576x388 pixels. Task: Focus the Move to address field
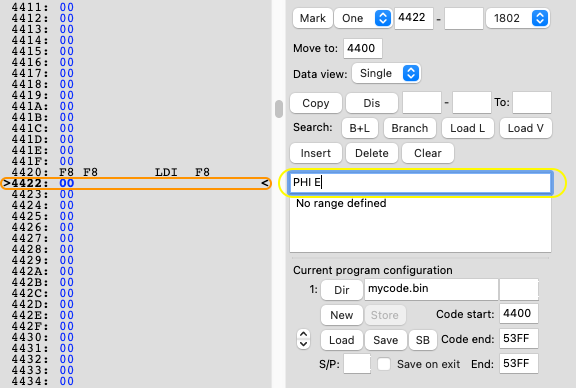pyautogui.click(x=363, y=48)
